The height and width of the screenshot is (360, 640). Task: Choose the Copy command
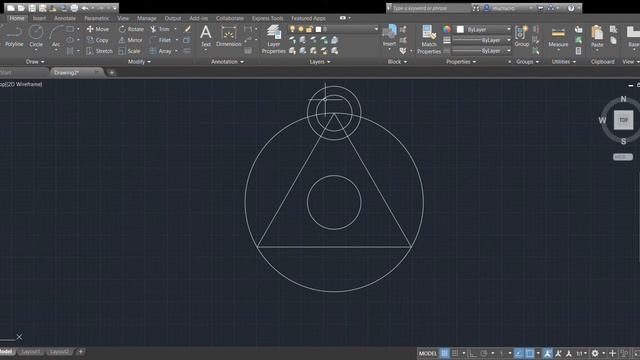(98, 40)
